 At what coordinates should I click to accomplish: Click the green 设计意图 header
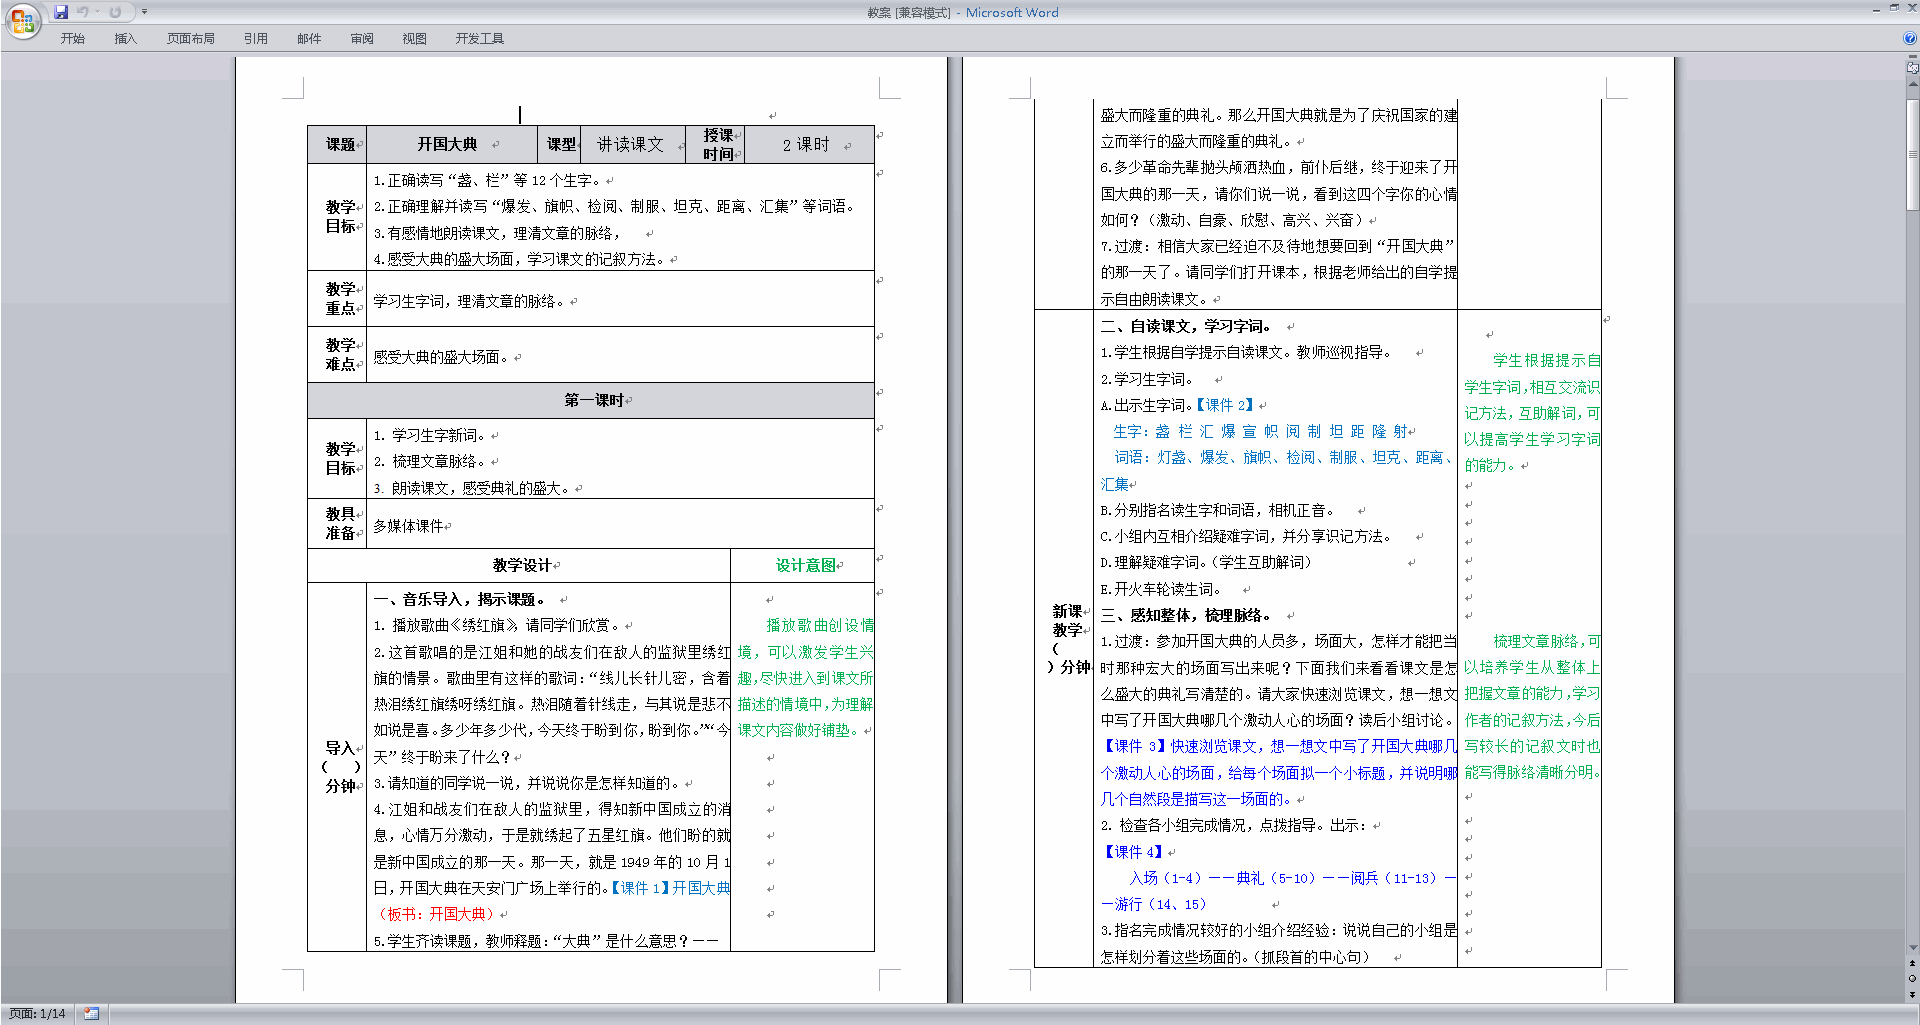coord(806,565)
